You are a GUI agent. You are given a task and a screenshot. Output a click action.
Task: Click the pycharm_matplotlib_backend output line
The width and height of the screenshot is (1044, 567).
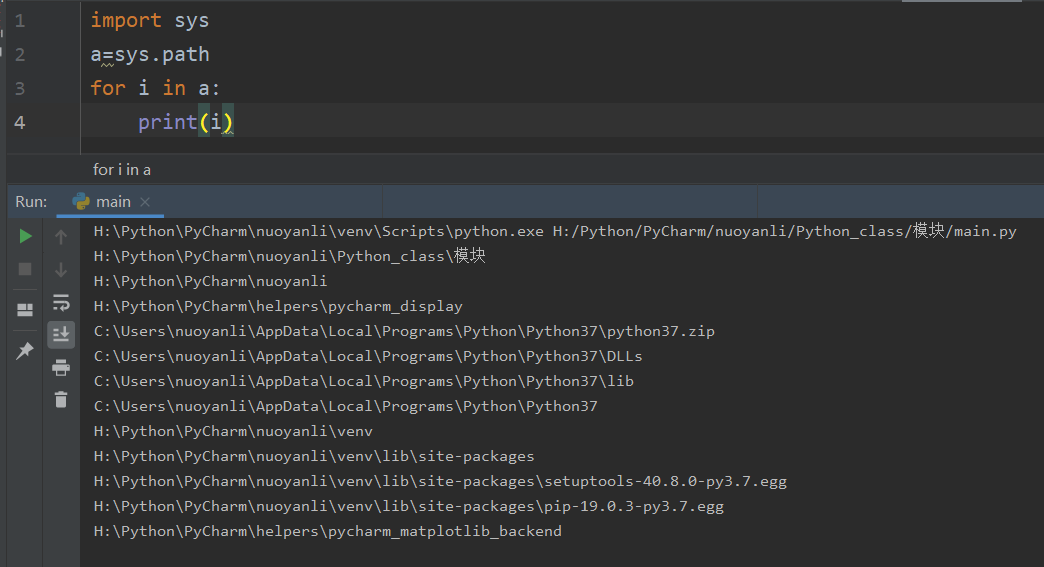(328, 531)
